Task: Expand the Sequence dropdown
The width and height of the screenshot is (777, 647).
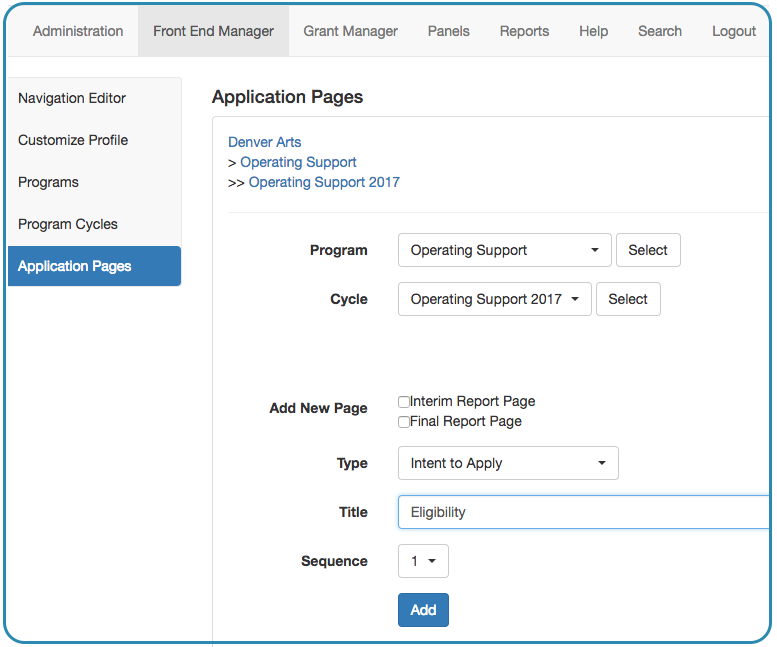Action: coord(423,561)
